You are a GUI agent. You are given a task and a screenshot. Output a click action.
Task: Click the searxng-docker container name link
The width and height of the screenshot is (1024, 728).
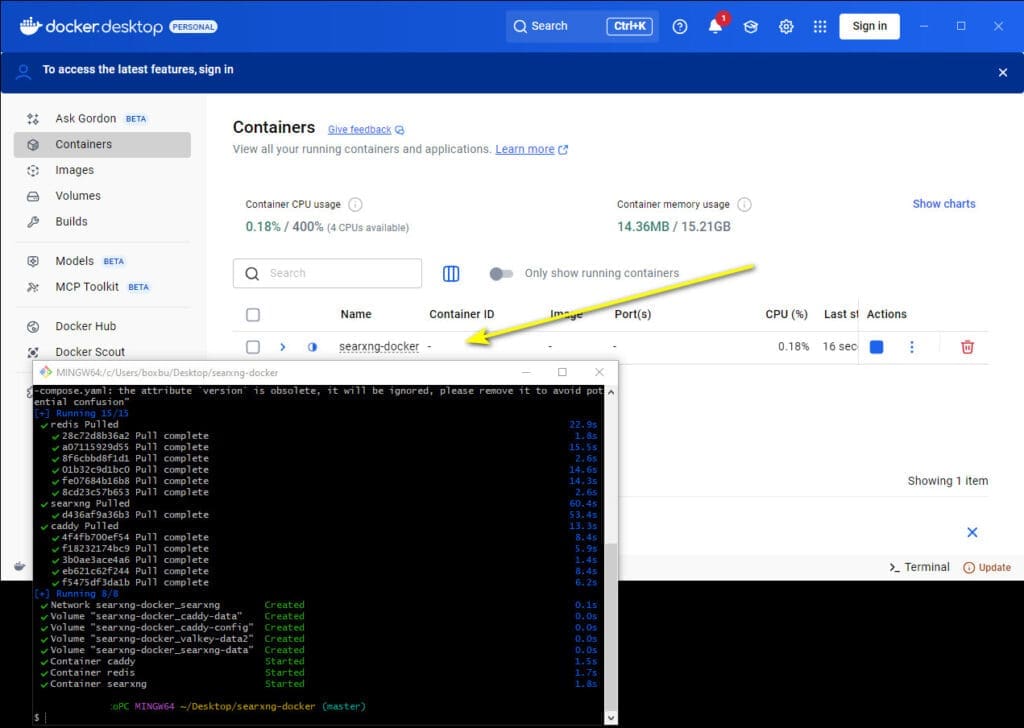pos(379,347)
